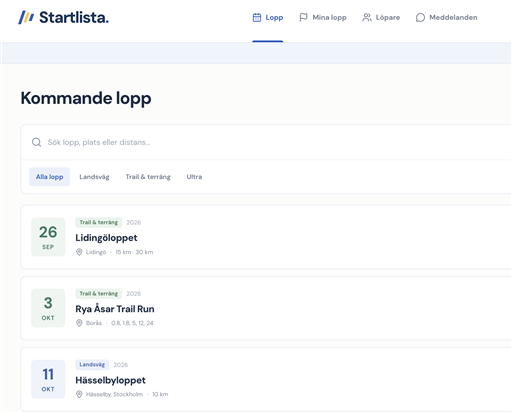Open the Mina lopp tab
The width and height of the screenshot is (512, 413).
point(323,17)
